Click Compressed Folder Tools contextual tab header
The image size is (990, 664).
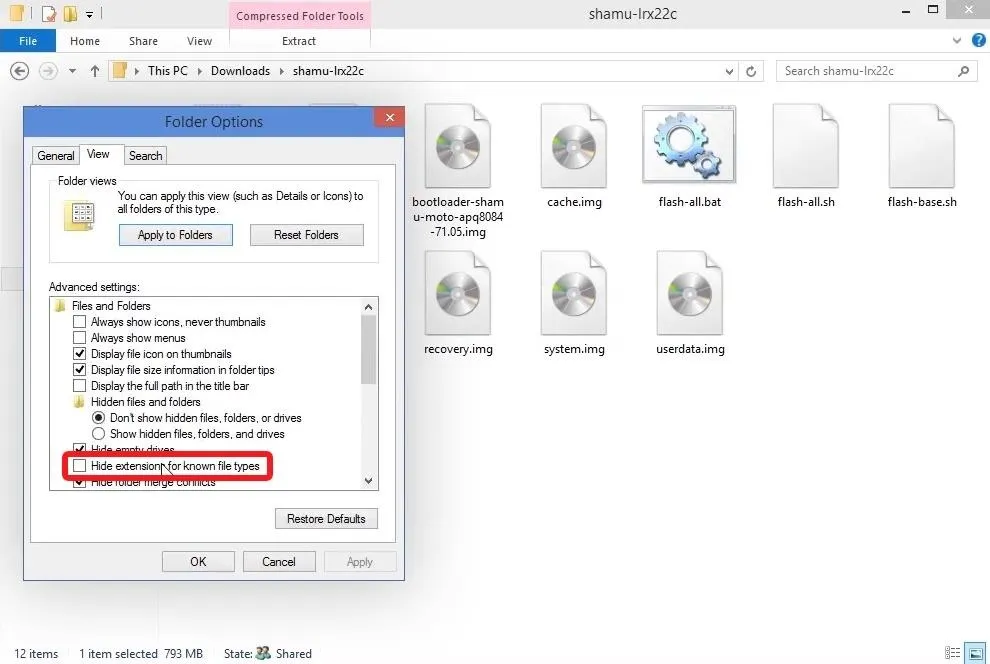click(300, 16)
